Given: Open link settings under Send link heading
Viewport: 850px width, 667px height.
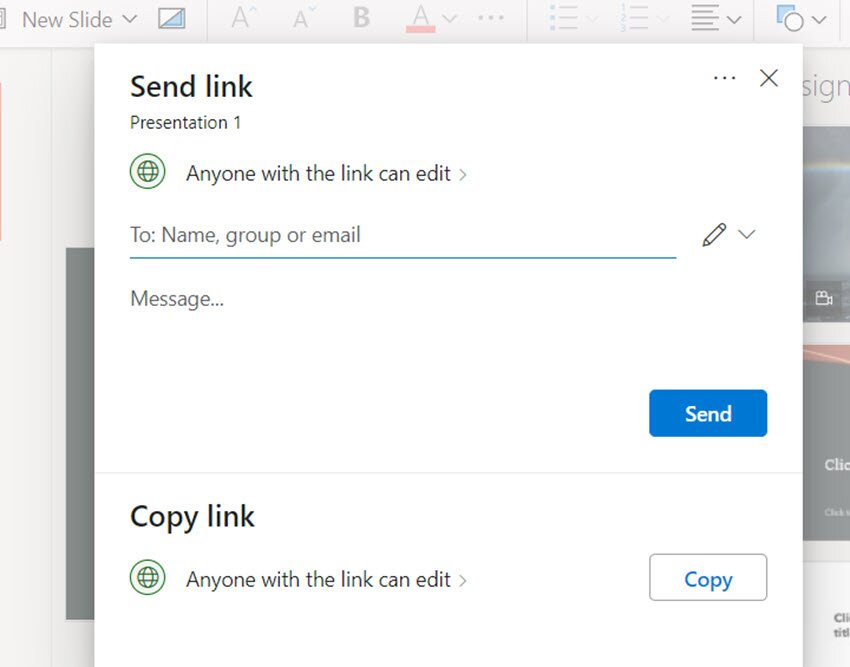Looking at the screenshot, I should pos(326,174).
